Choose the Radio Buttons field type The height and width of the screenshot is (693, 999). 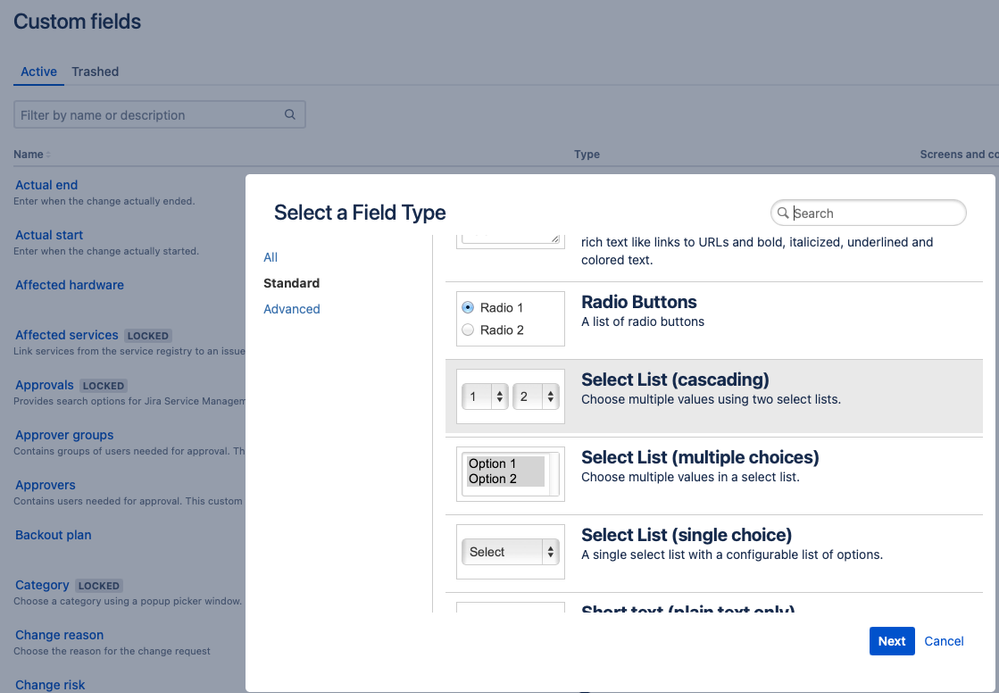pyautogui.click(x=714, y=320)
